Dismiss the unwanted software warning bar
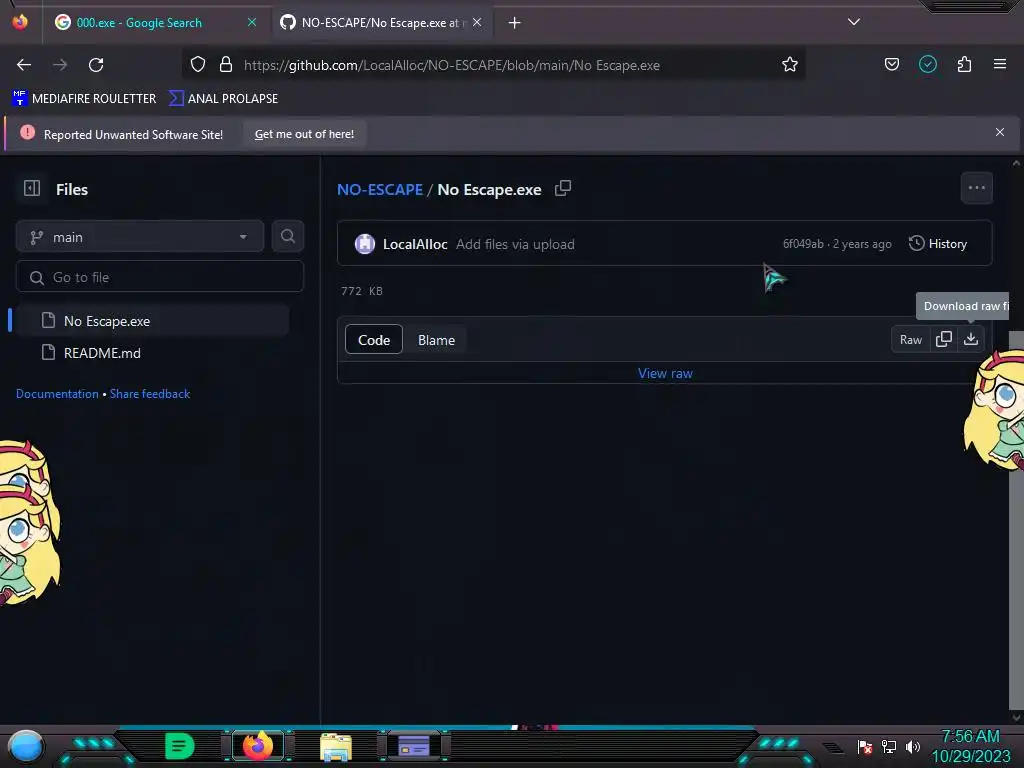The height and width of the screenshot is (768, 1024). click(x=999, y=133)
